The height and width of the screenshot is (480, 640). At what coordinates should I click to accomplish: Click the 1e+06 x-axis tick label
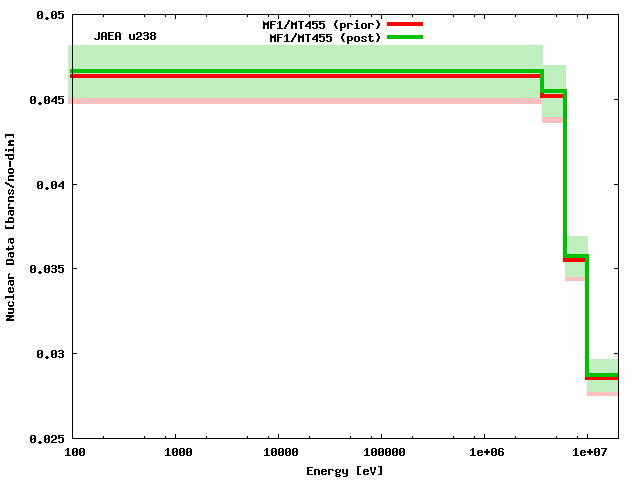pos(485,453)
